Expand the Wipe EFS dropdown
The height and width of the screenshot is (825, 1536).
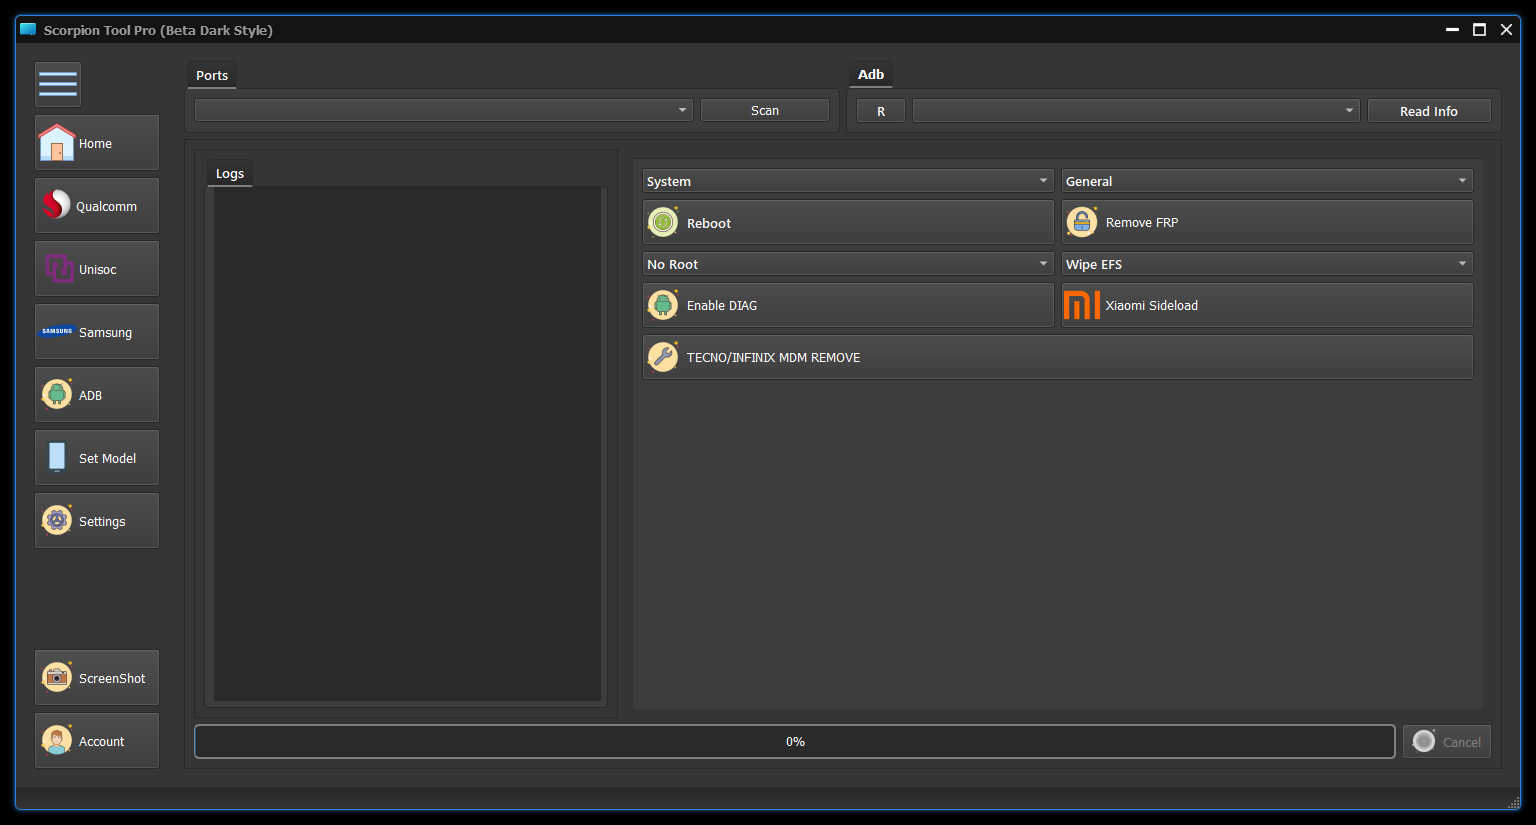(1266, 264)
